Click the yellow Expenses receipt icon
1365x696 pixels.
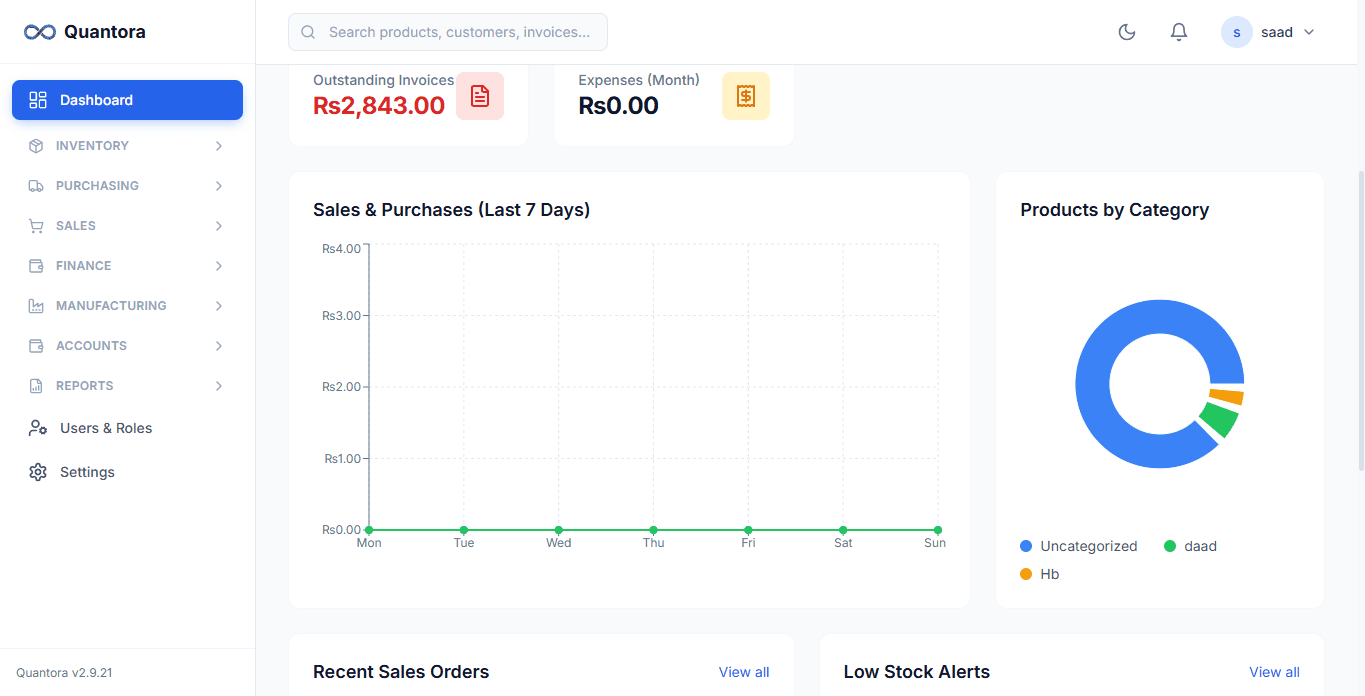point(746,96)
